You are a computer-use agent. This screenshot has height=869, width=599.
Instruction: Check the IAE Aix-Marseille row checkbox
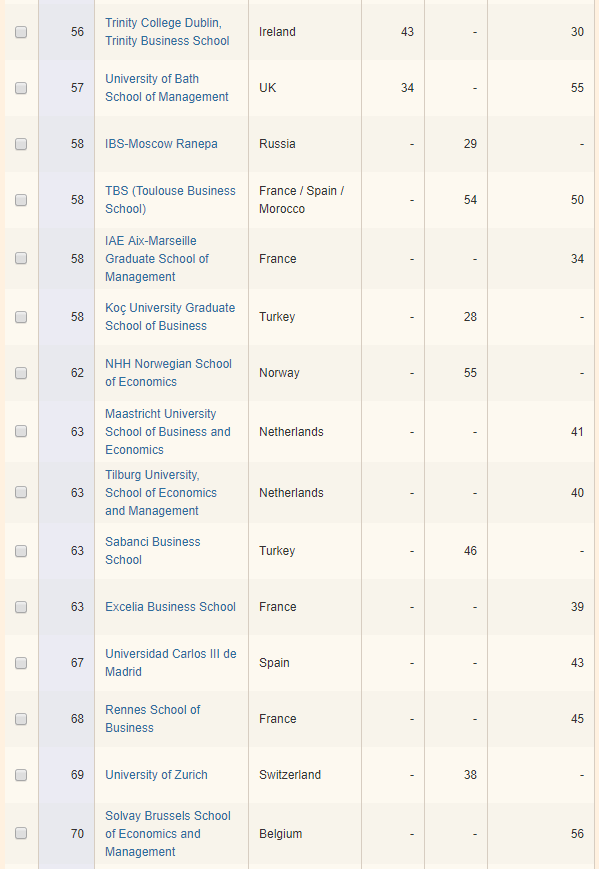click(21, 258)
